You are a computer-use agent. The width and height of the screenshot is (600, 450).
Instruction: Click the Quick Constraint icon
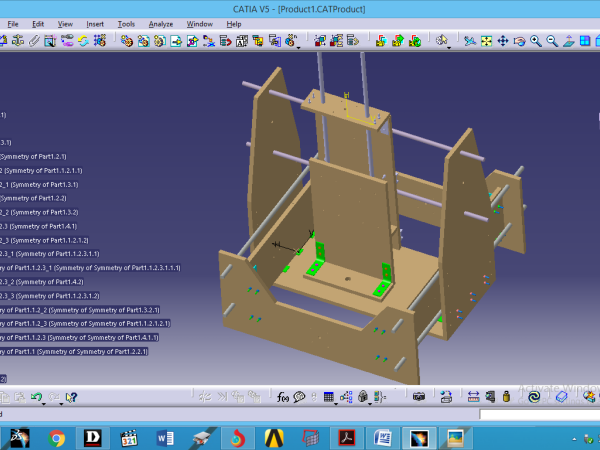(x=50, y=40)
